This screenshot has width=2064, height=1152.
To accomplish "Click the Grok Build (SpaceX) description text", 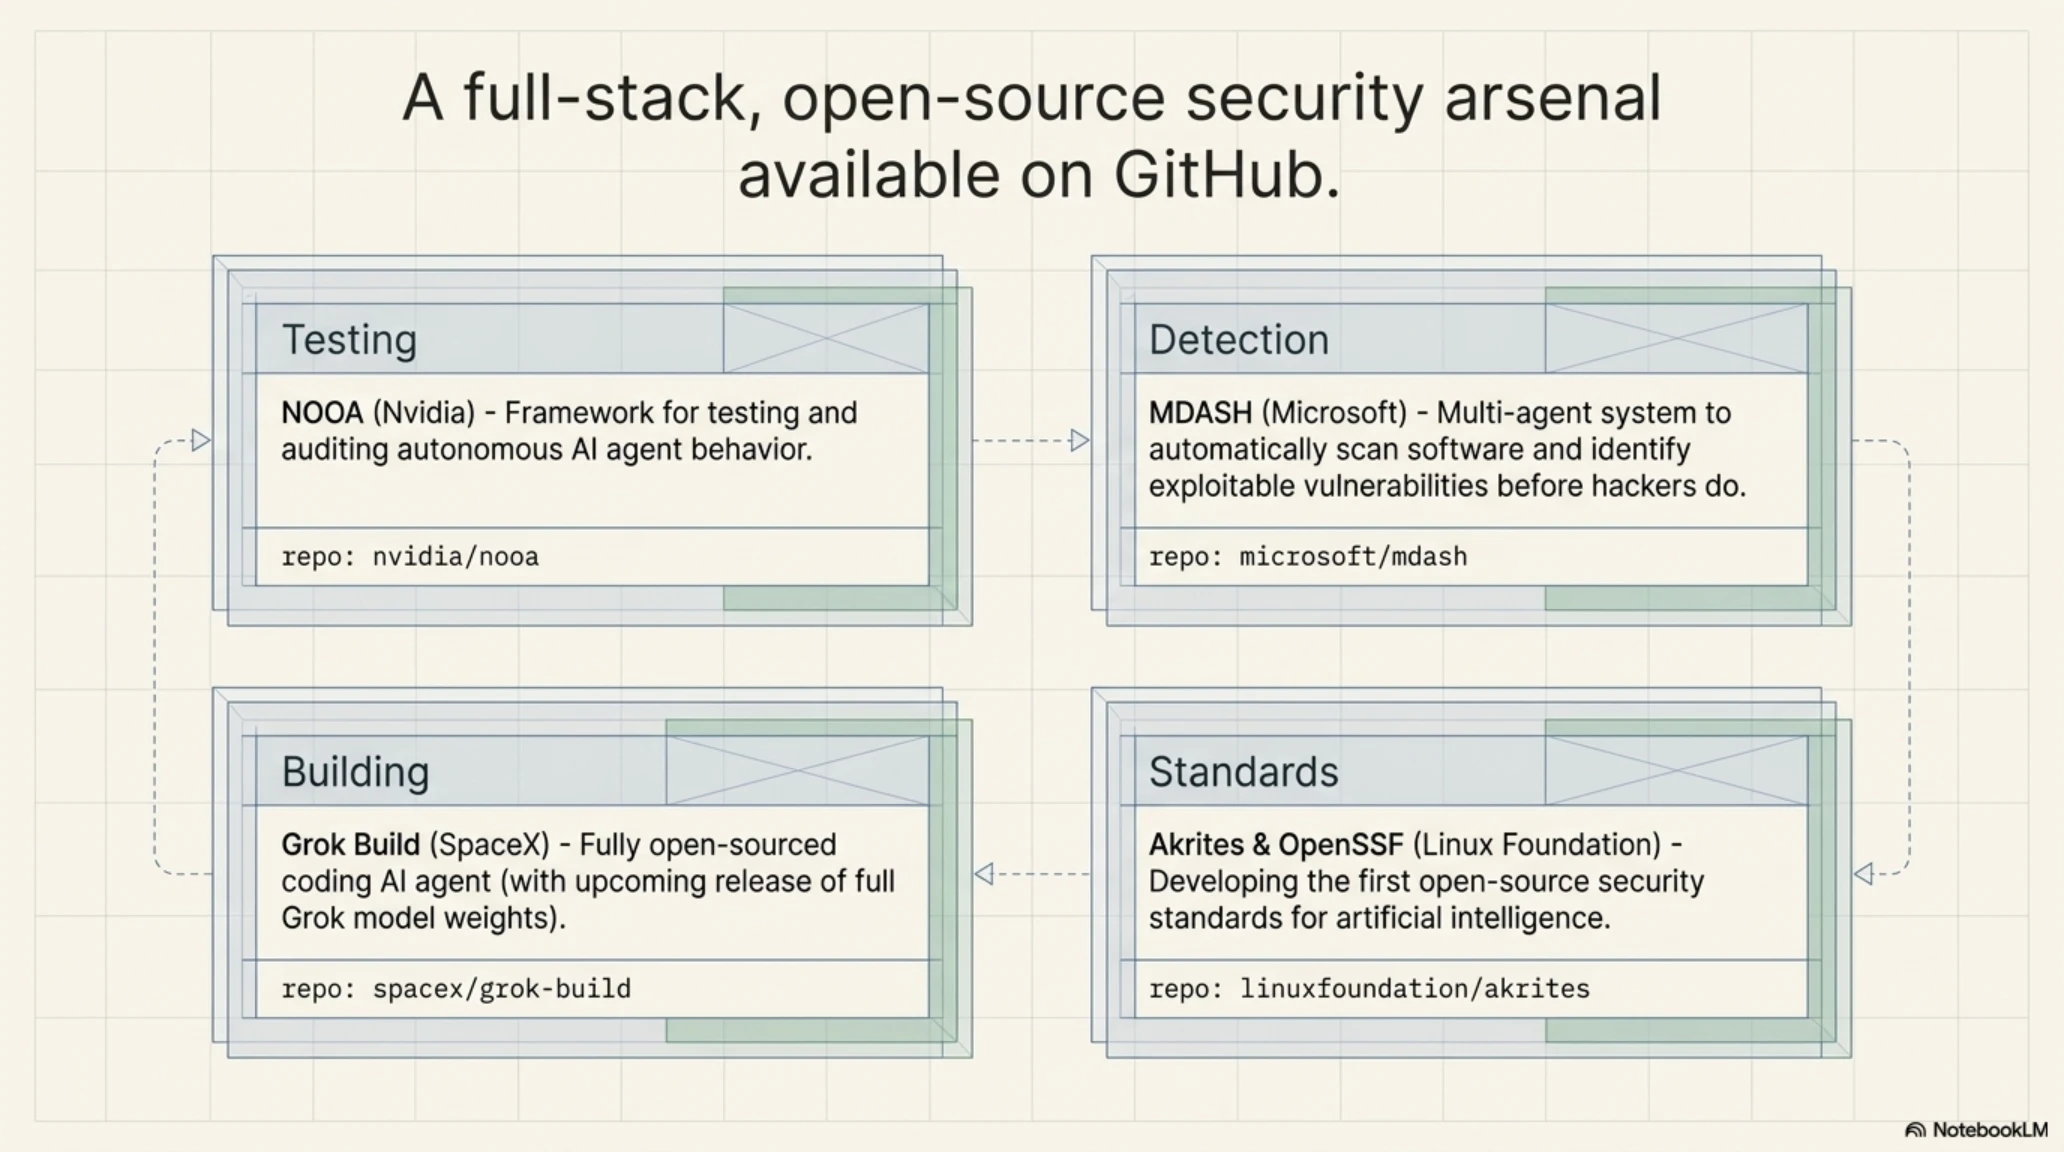I will (588, 881).
